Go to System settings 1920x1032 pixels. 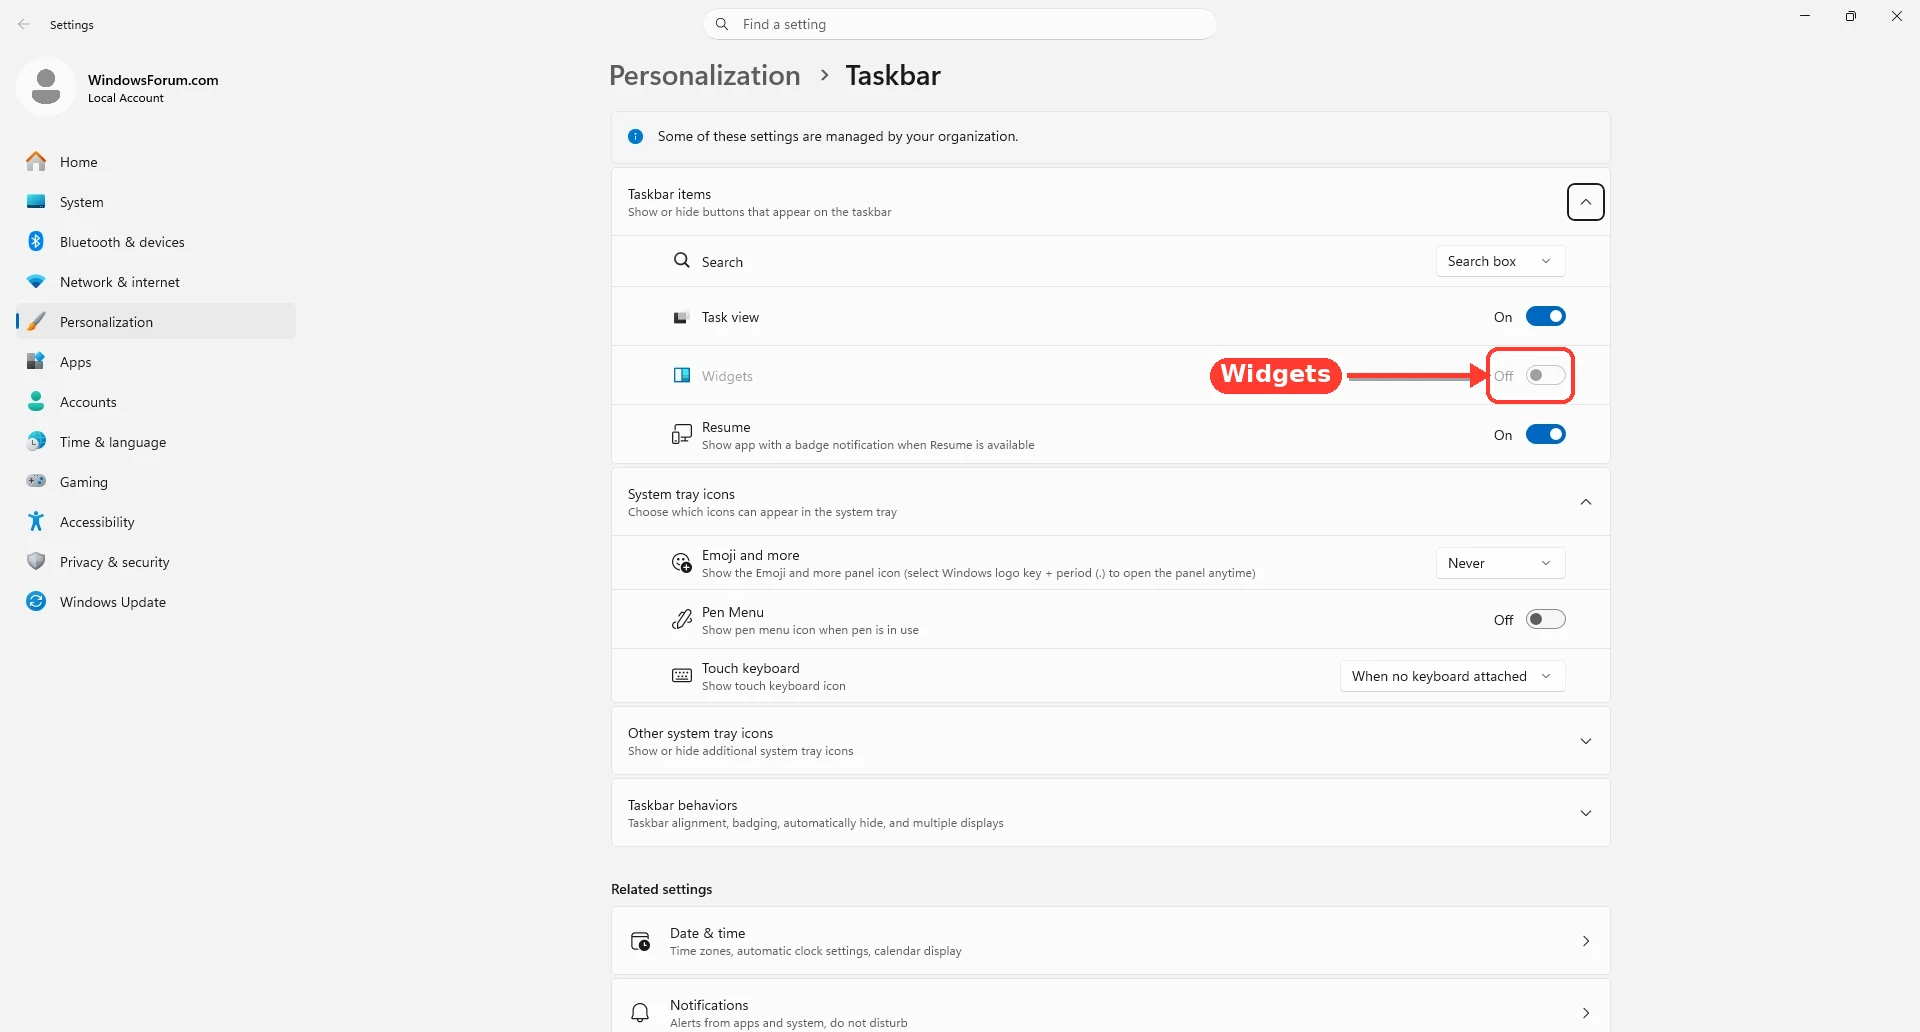(156, 201)
